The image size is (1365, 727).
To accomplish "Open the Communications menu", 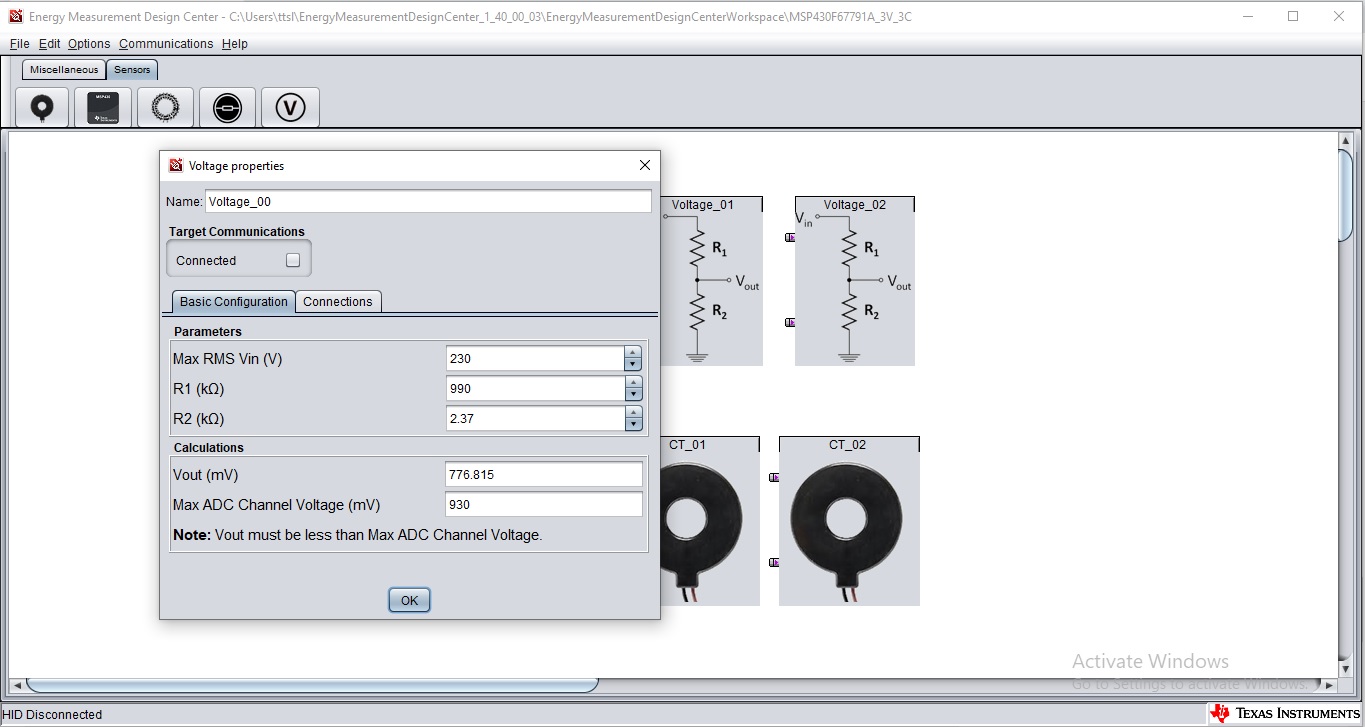I will [166, 44].
